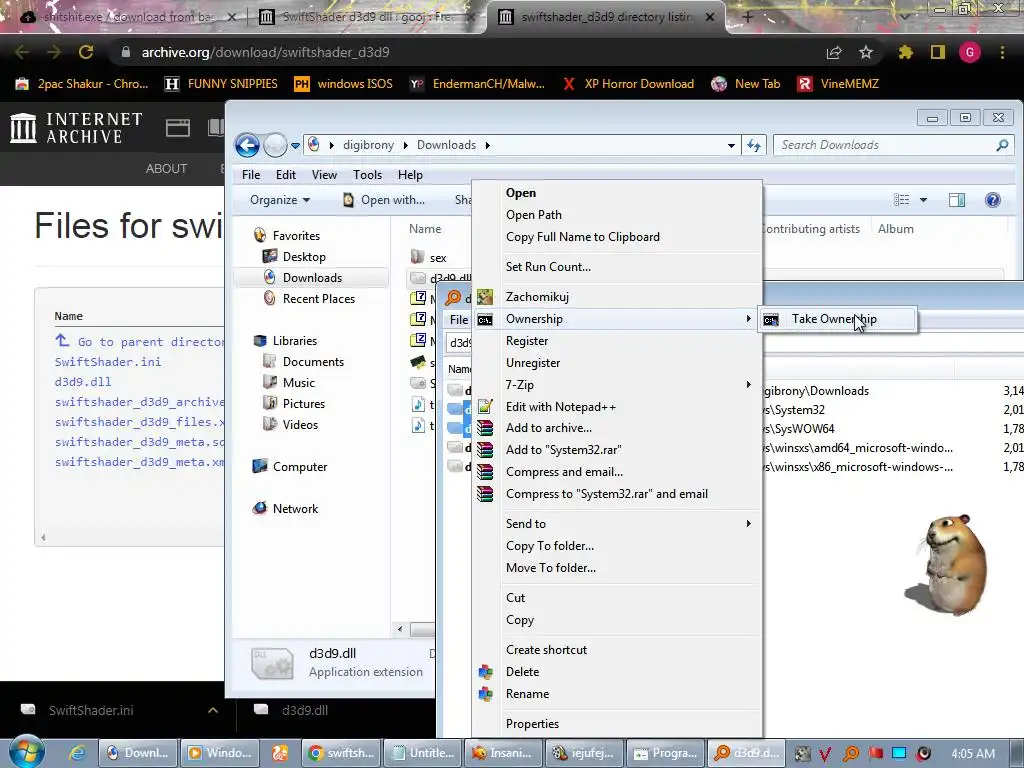Screen dimensions: 1024x768
Task: Click Zachomikuj context menu item
Action: (537, 297)
